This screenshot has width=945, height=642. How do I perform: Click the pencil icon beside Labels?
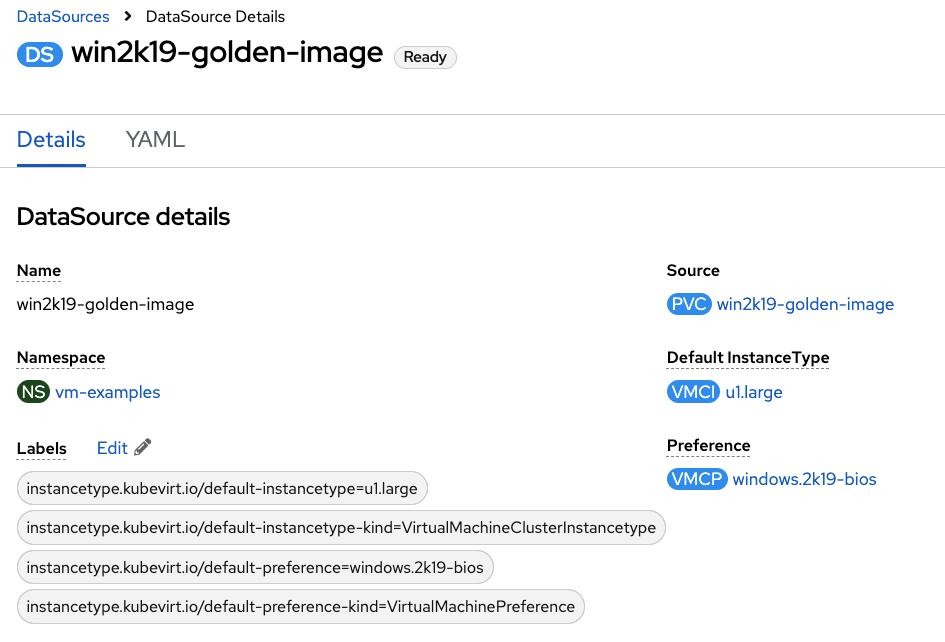click(143, 448)
